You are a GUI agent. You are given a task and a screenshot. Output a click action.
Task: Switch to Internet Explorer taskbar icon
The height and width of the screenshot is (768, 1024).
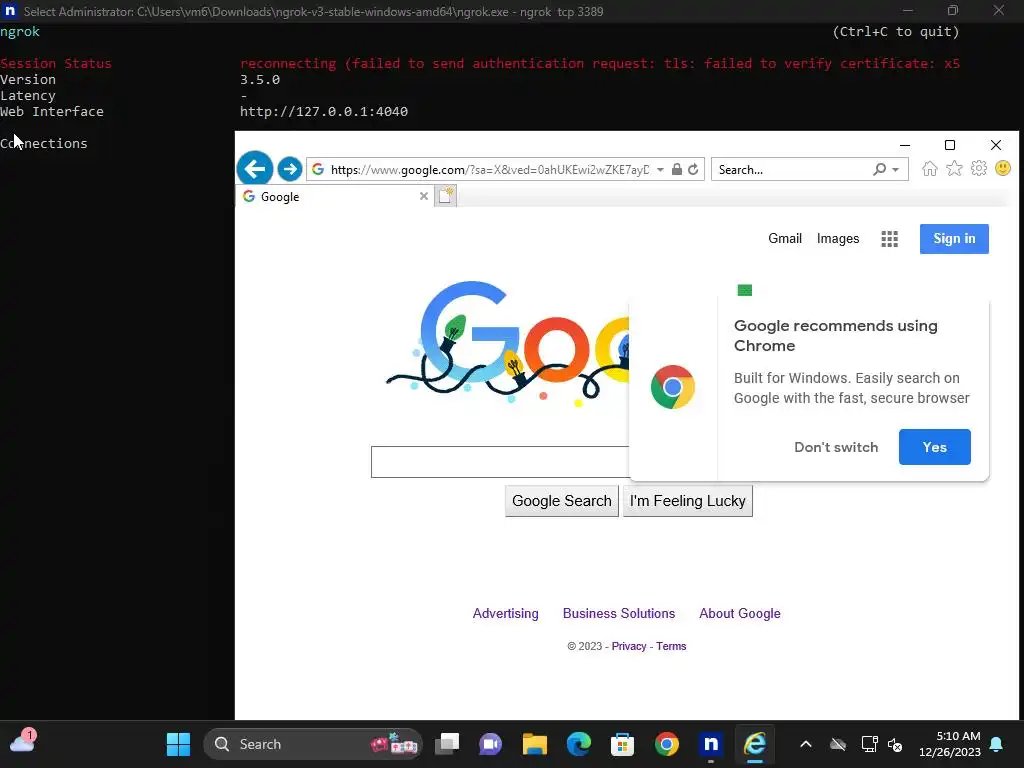pyautogui.click(x=754, y=744)
